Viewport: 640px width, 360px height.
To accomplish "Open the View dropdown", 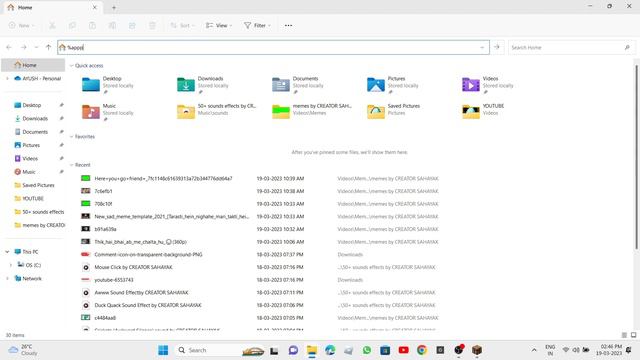I will [219, 25].
